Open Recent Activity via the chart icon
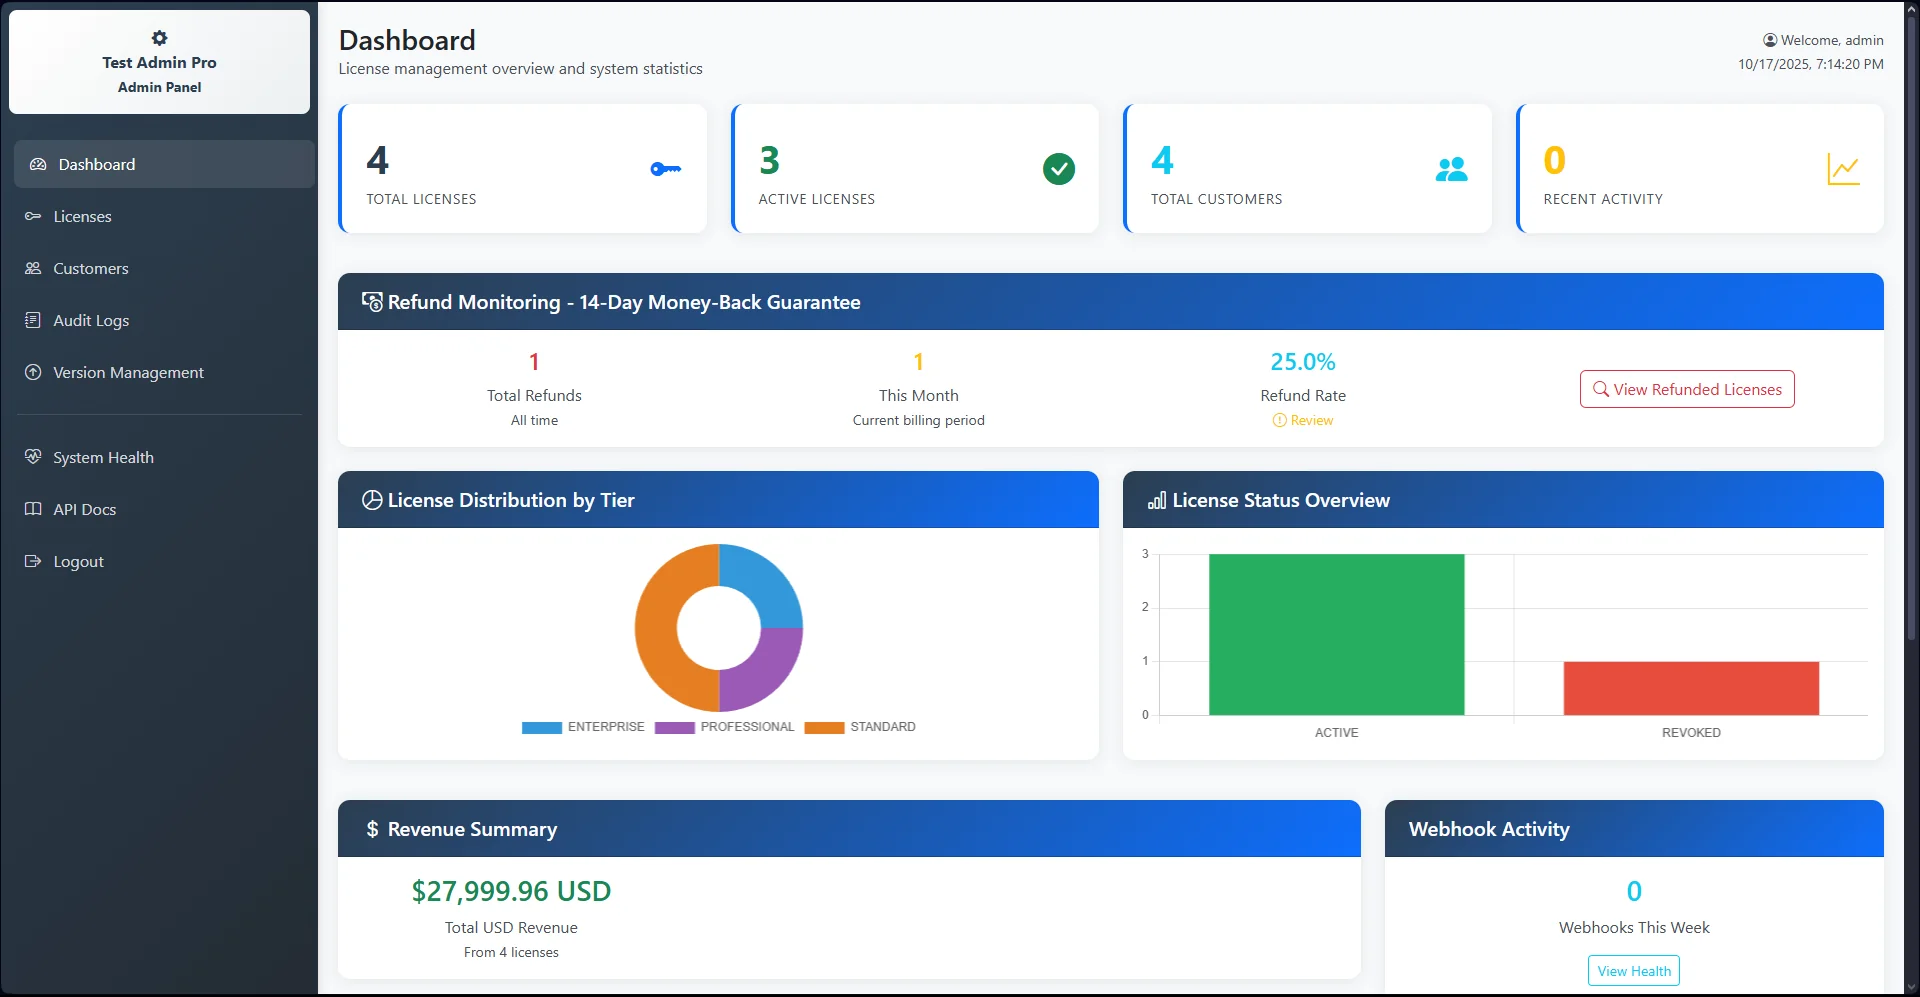The width and height of the screenshot is (1920, 997). click(x=1845, y=169)
